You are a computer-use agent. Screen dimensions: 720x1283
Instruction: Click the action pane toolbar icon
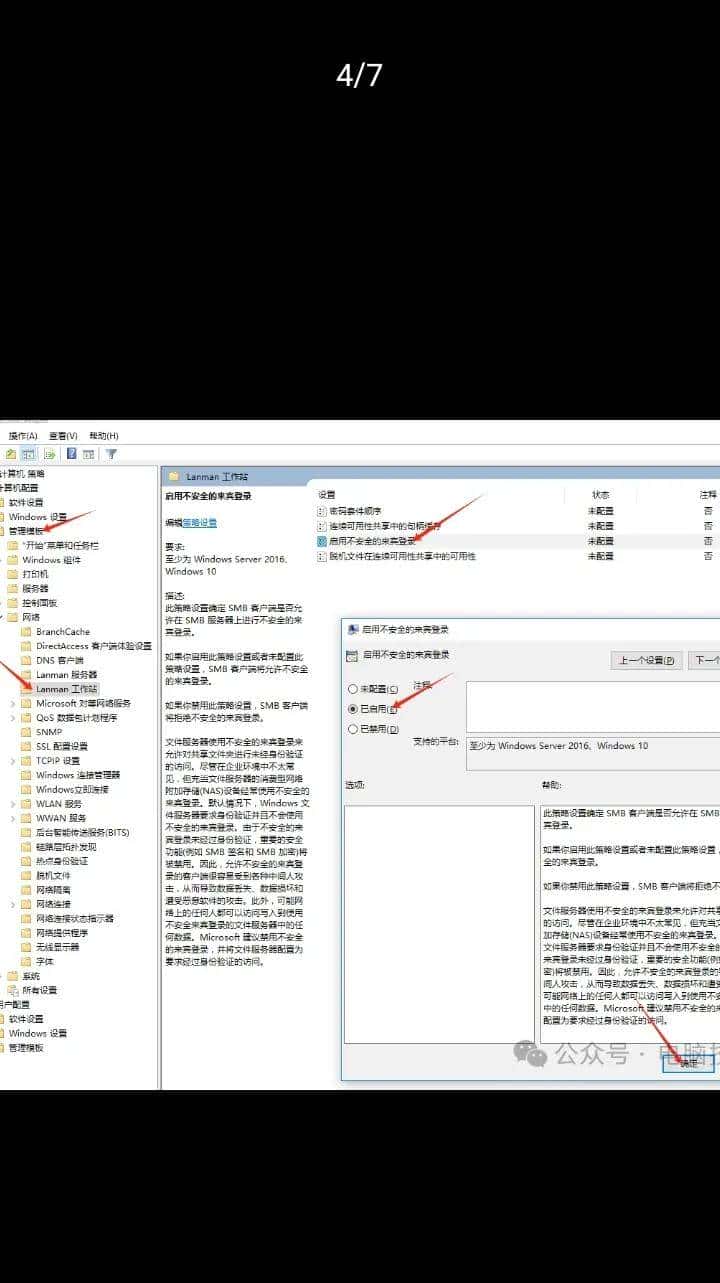pos(88,454)
